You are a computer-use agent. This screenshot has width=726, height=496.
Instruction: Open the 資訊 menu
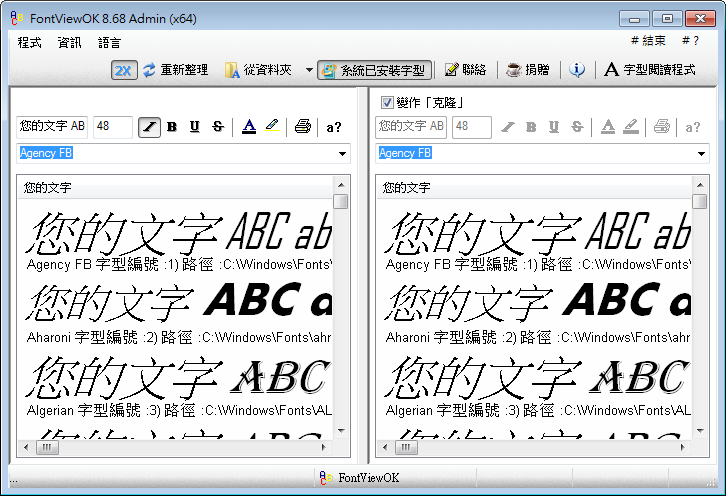tap(69, 43)
